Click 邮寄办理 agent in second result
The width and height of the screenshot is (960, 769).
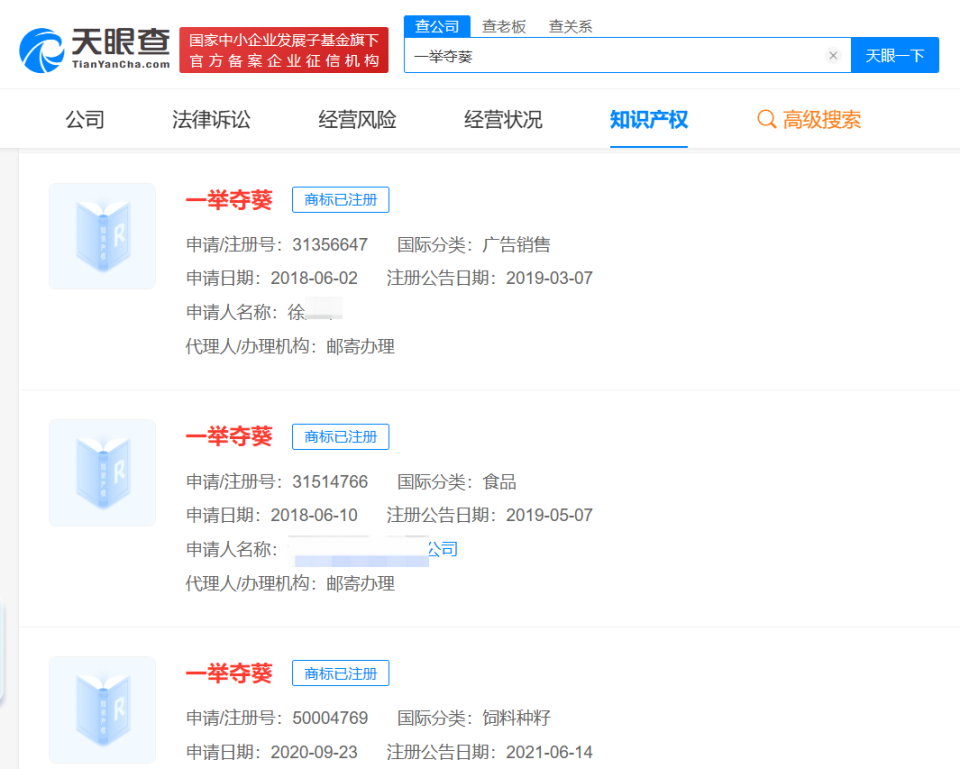[x=361, y=583]
